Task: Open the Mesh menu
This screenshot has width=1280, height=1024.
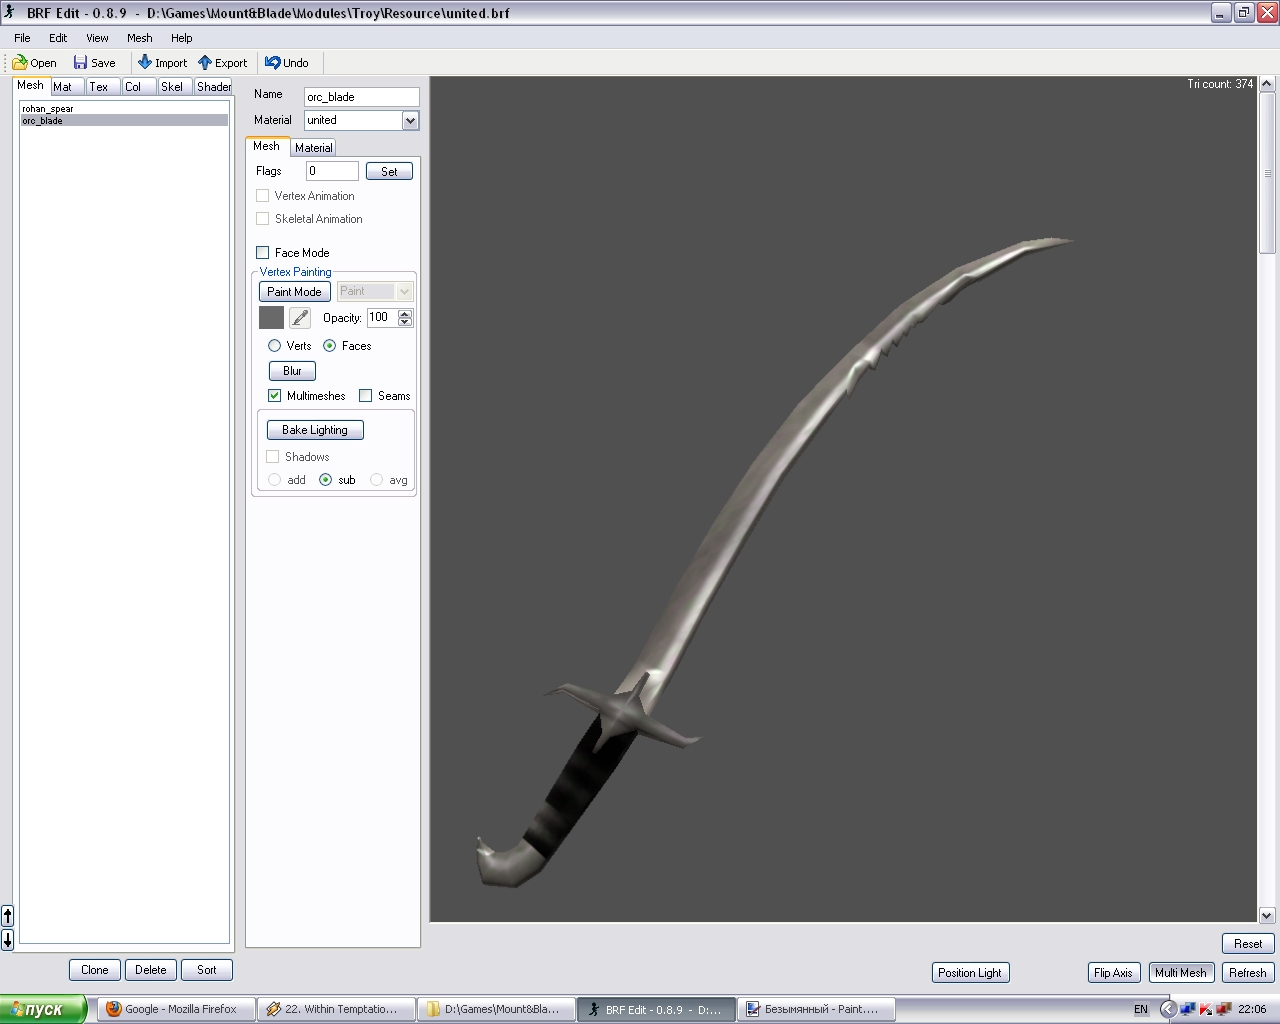Action: pos(140,38)
